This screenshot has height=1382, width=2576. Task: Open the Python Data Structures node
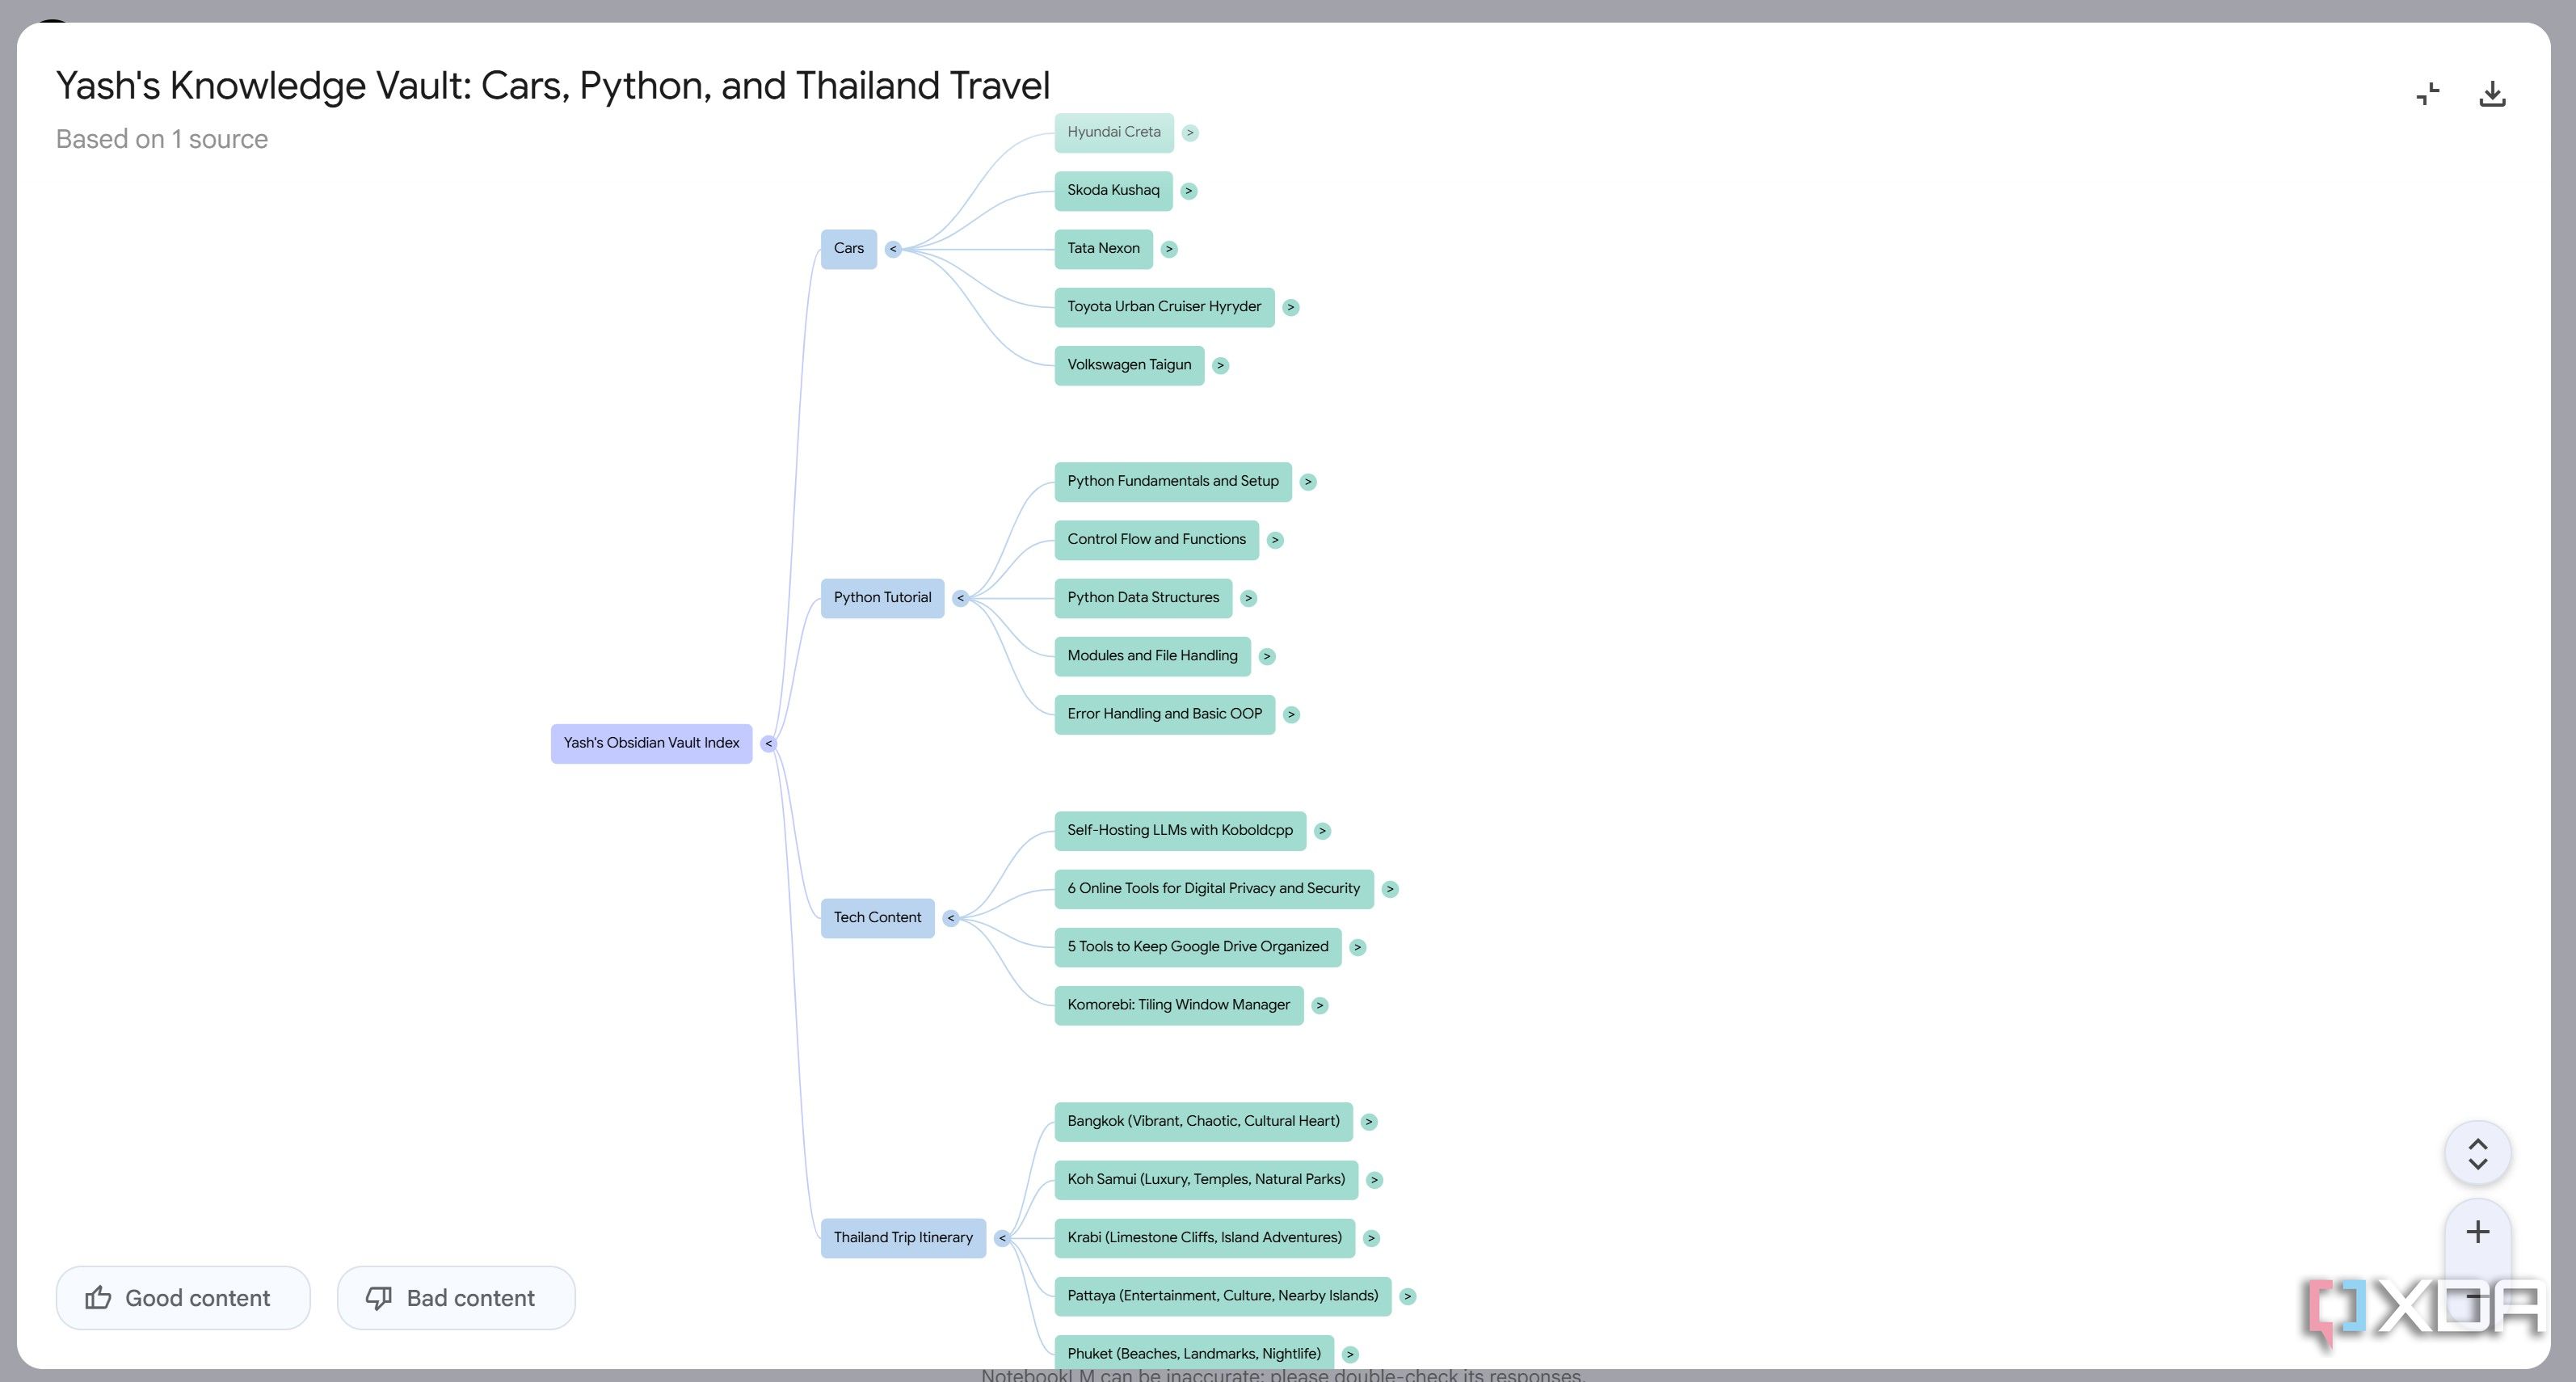[x=1143, y=598]
